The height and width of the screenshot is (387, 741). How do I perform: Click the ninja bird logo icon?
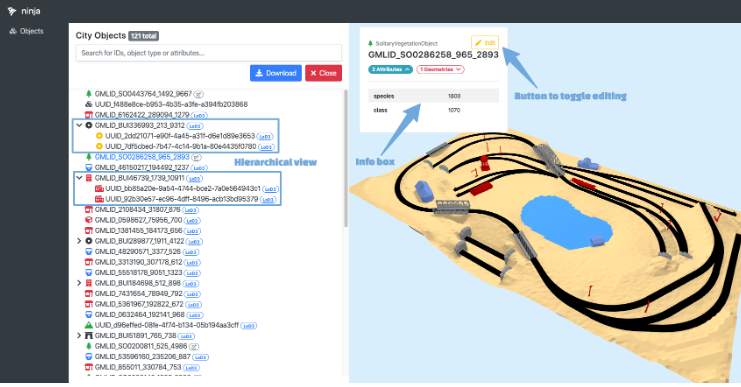pyautogui.click(x=12, y=11)
